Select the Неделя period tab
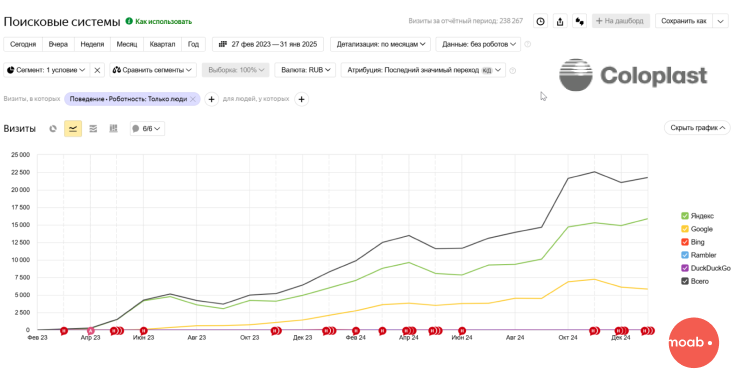The height and width of the screenshot is (385, 732). point(92,44)
